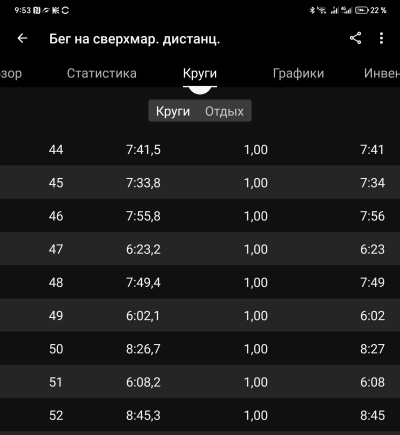Tap the sync circle status icon
This screenshot has height=435, width=400.
pyautogui.click(x=65, y=10)
